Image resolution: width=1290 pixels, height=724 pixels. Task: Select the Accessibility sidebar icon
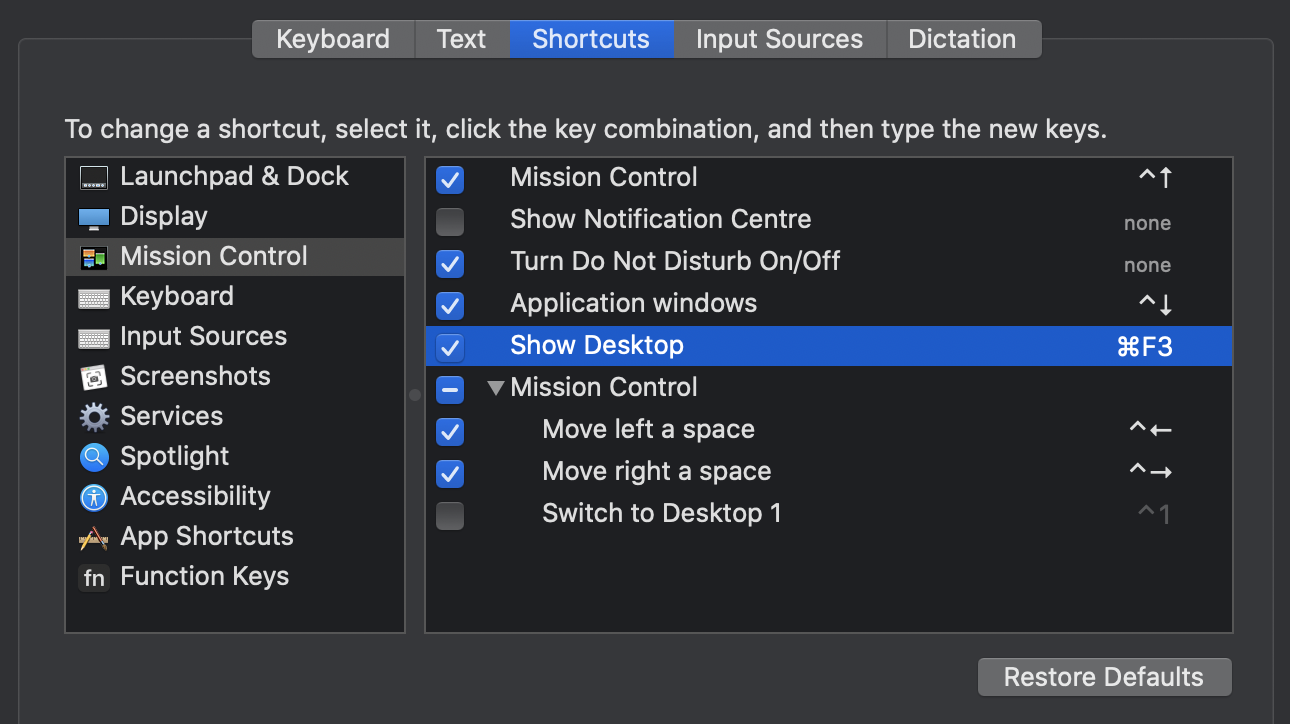tap(93, 496)
